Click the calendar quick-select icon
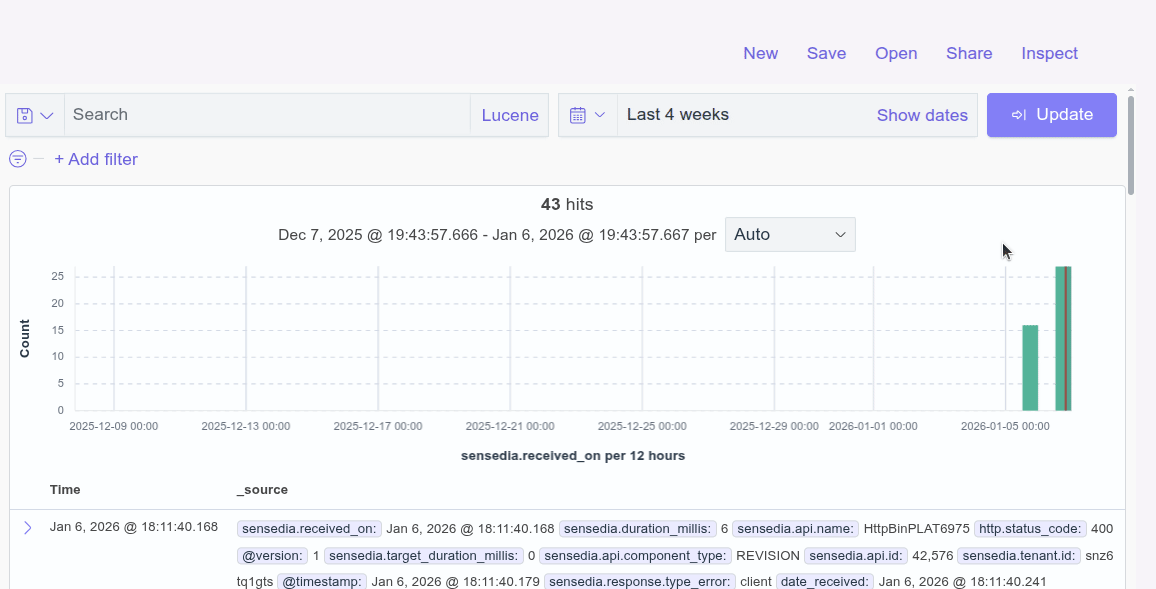 click(587, 115)
